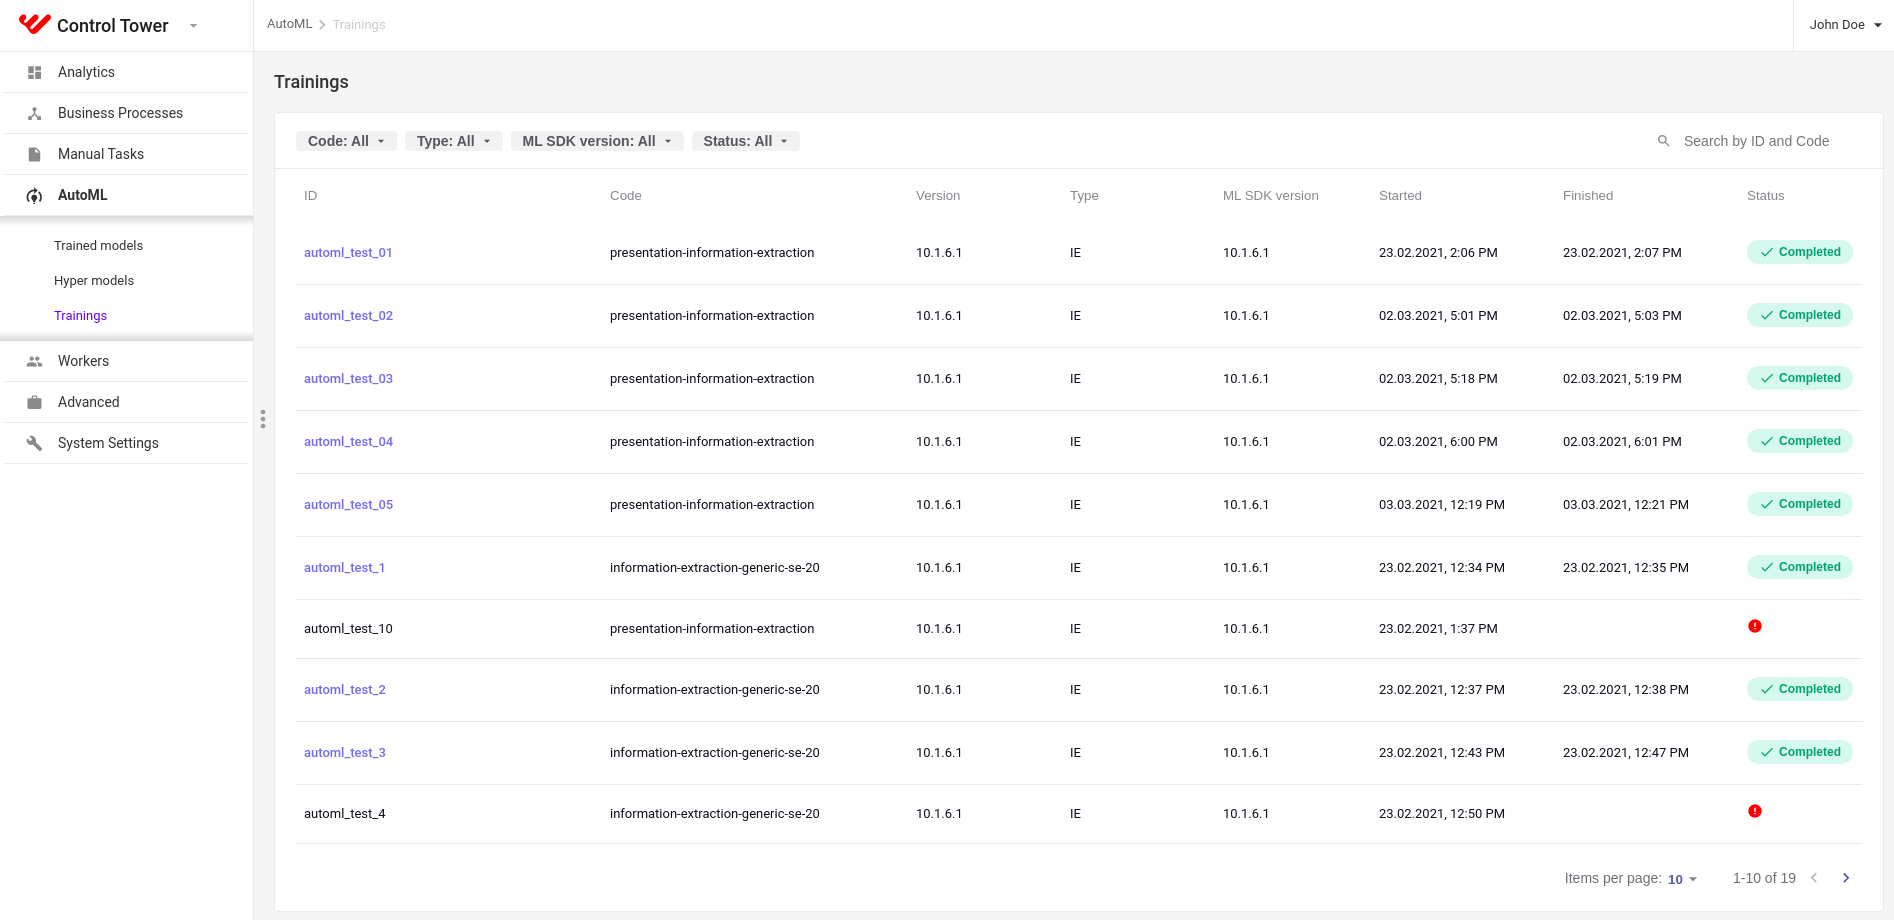Click the search magnifier icon
The image size is (1894, 920).
1664,141
